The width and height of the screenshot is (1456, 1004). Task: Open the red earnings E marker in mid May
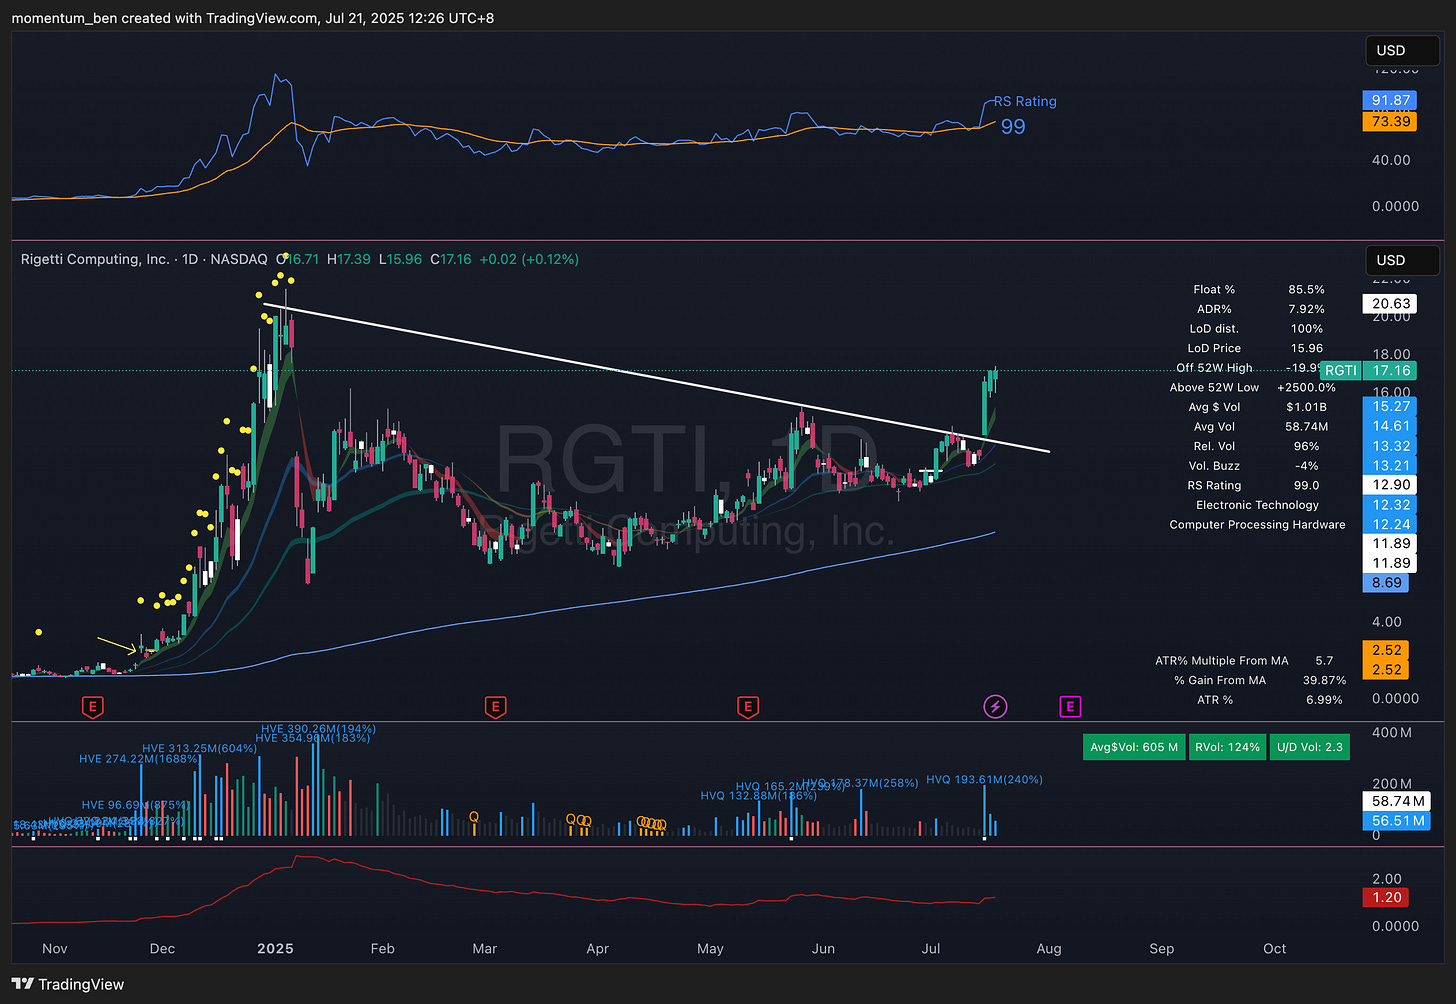pos(747,707)
